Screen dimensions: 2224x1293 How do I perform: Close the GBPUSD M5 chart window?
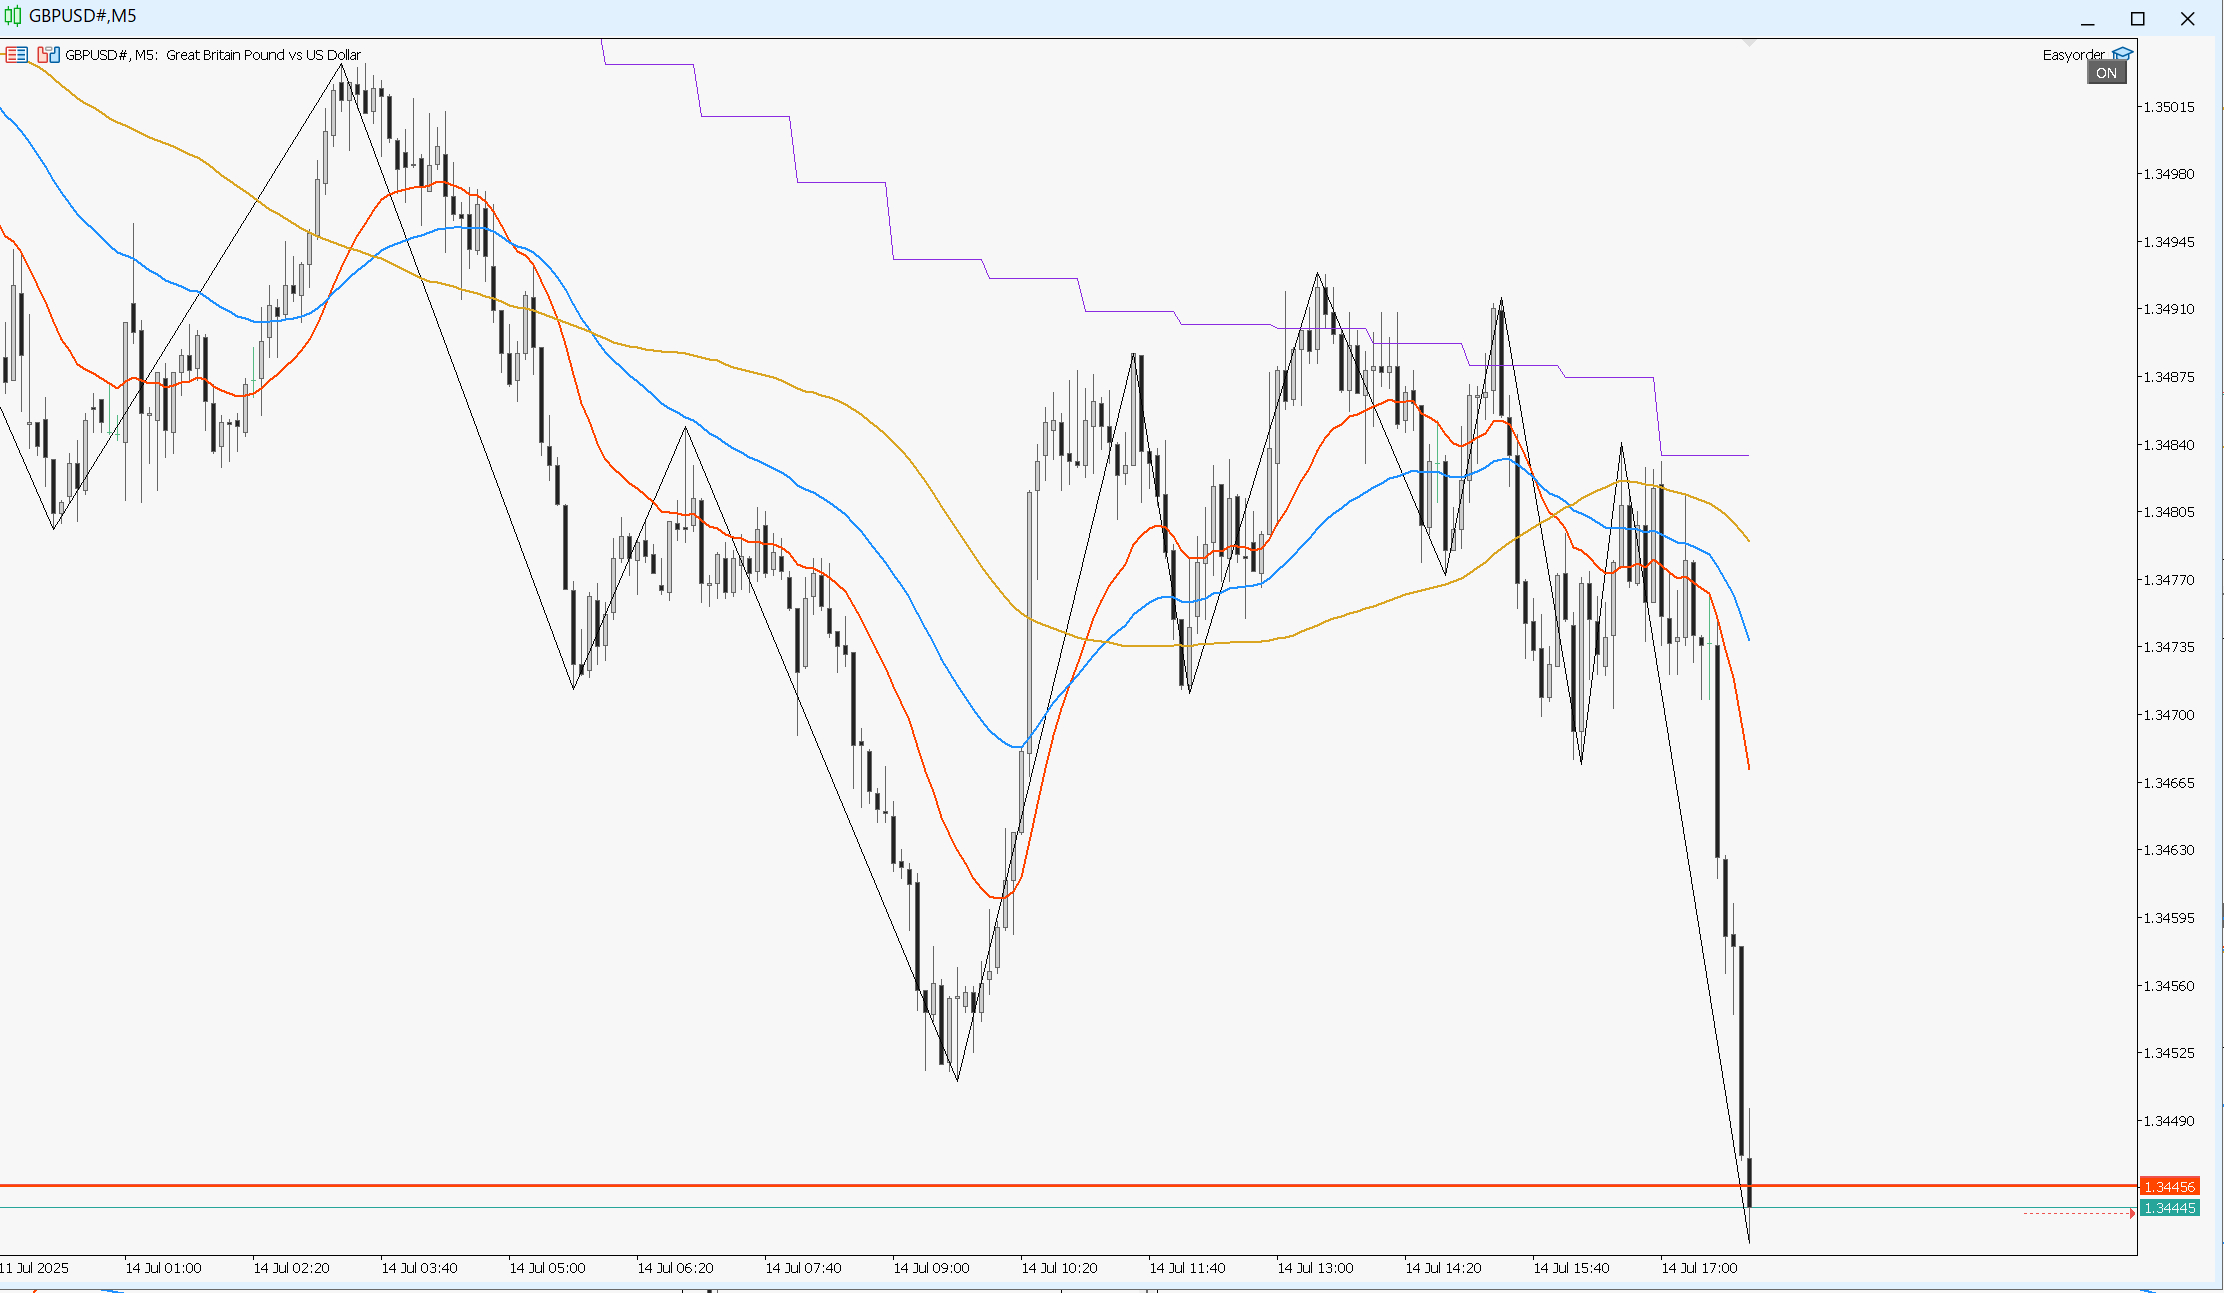(x=2187, y=19)
